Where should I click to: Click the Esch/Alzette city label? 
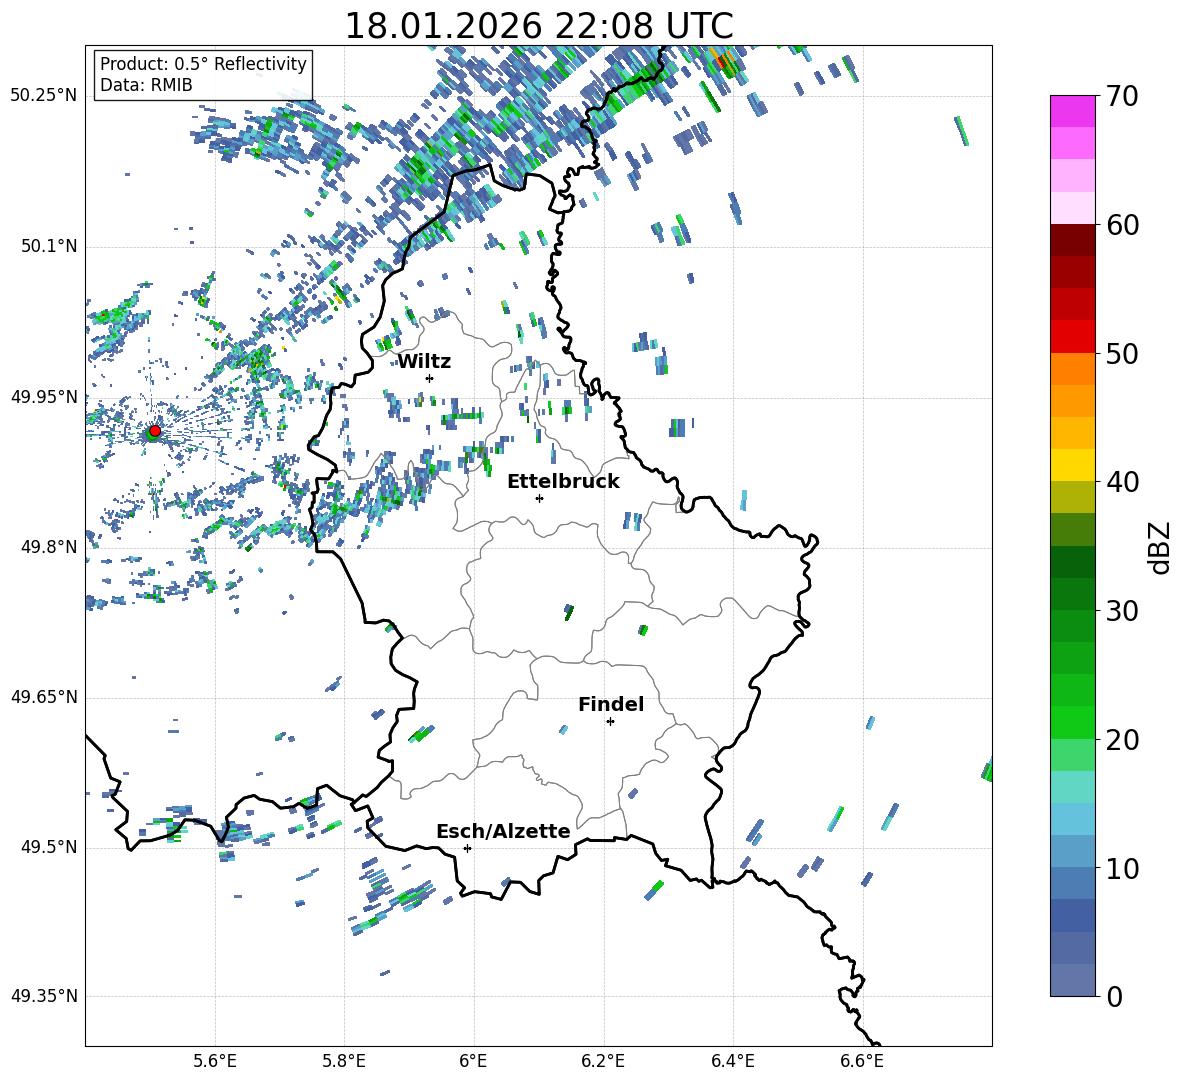coord(504,832)
